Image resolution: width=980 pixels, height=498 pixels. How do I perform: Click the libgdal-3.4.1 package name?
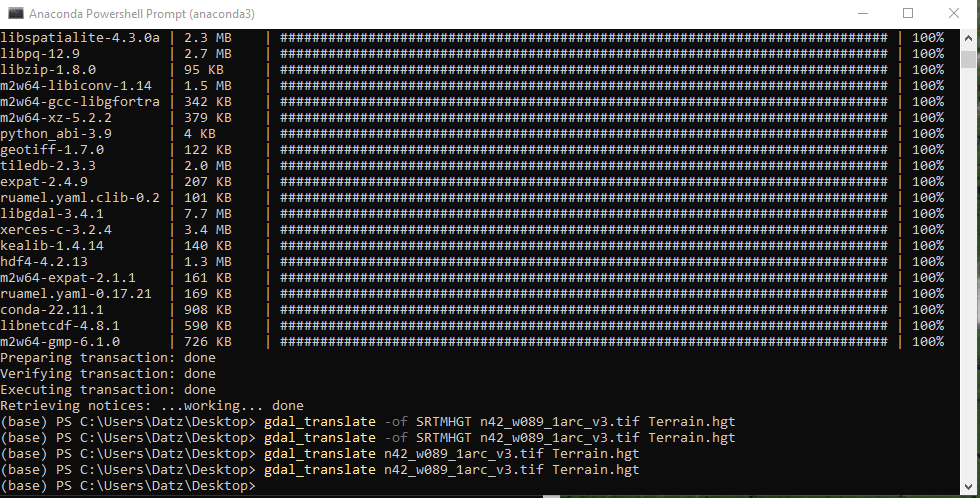(52, 214)
